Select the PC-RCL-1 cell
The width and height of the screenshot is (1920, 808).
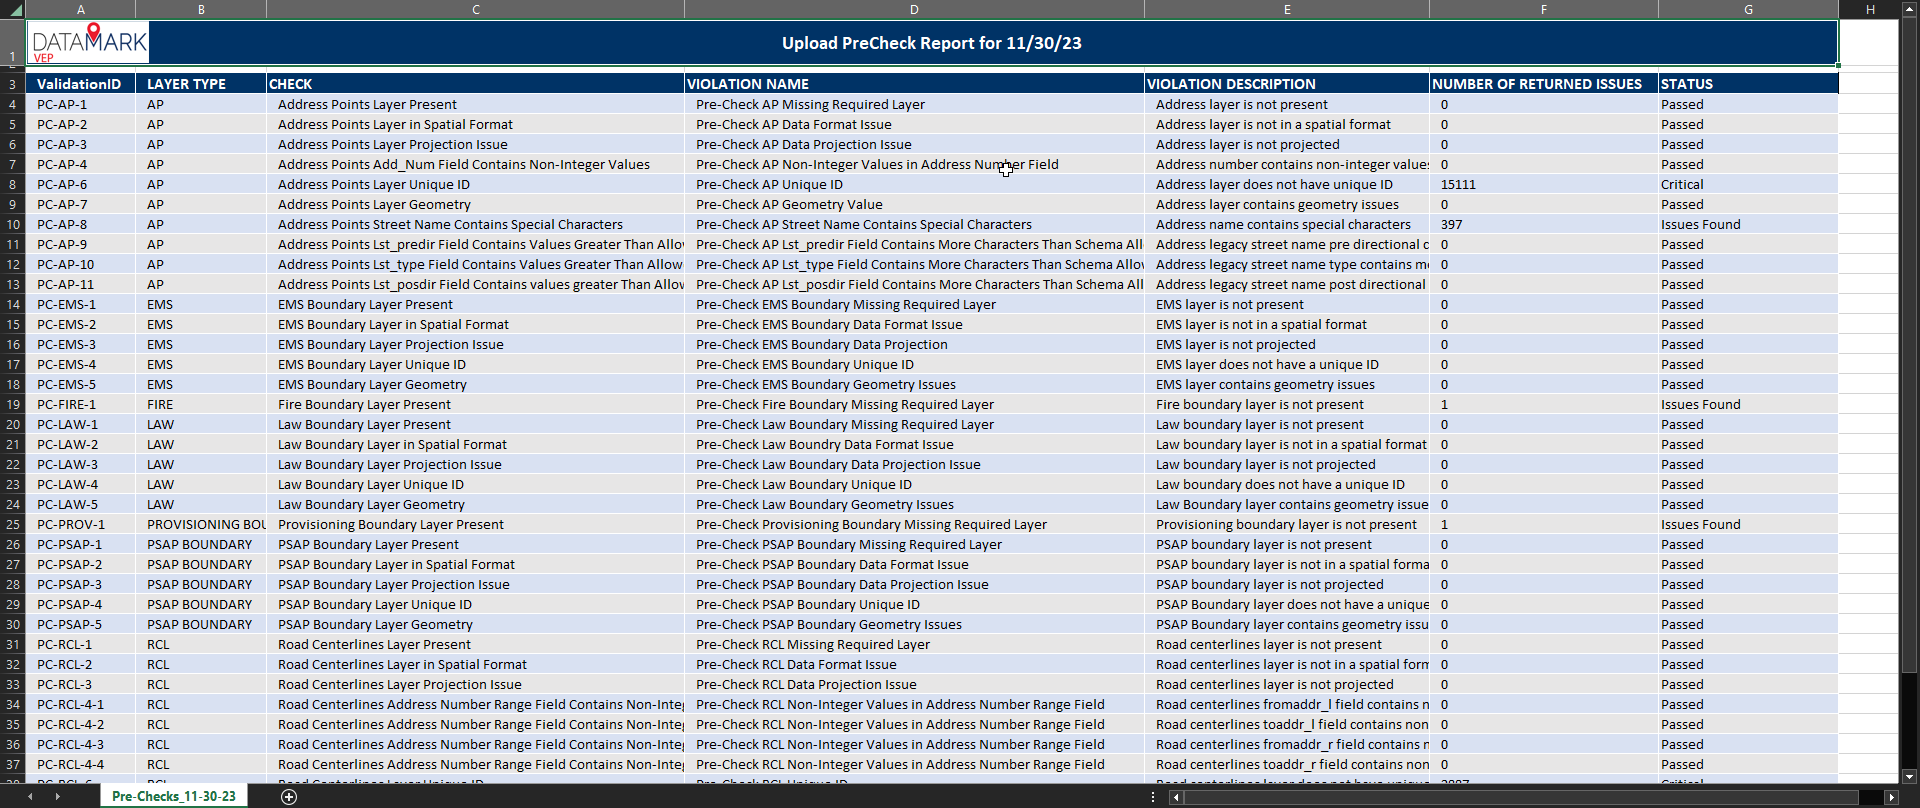pyautogui.click(x=80, y=644)
